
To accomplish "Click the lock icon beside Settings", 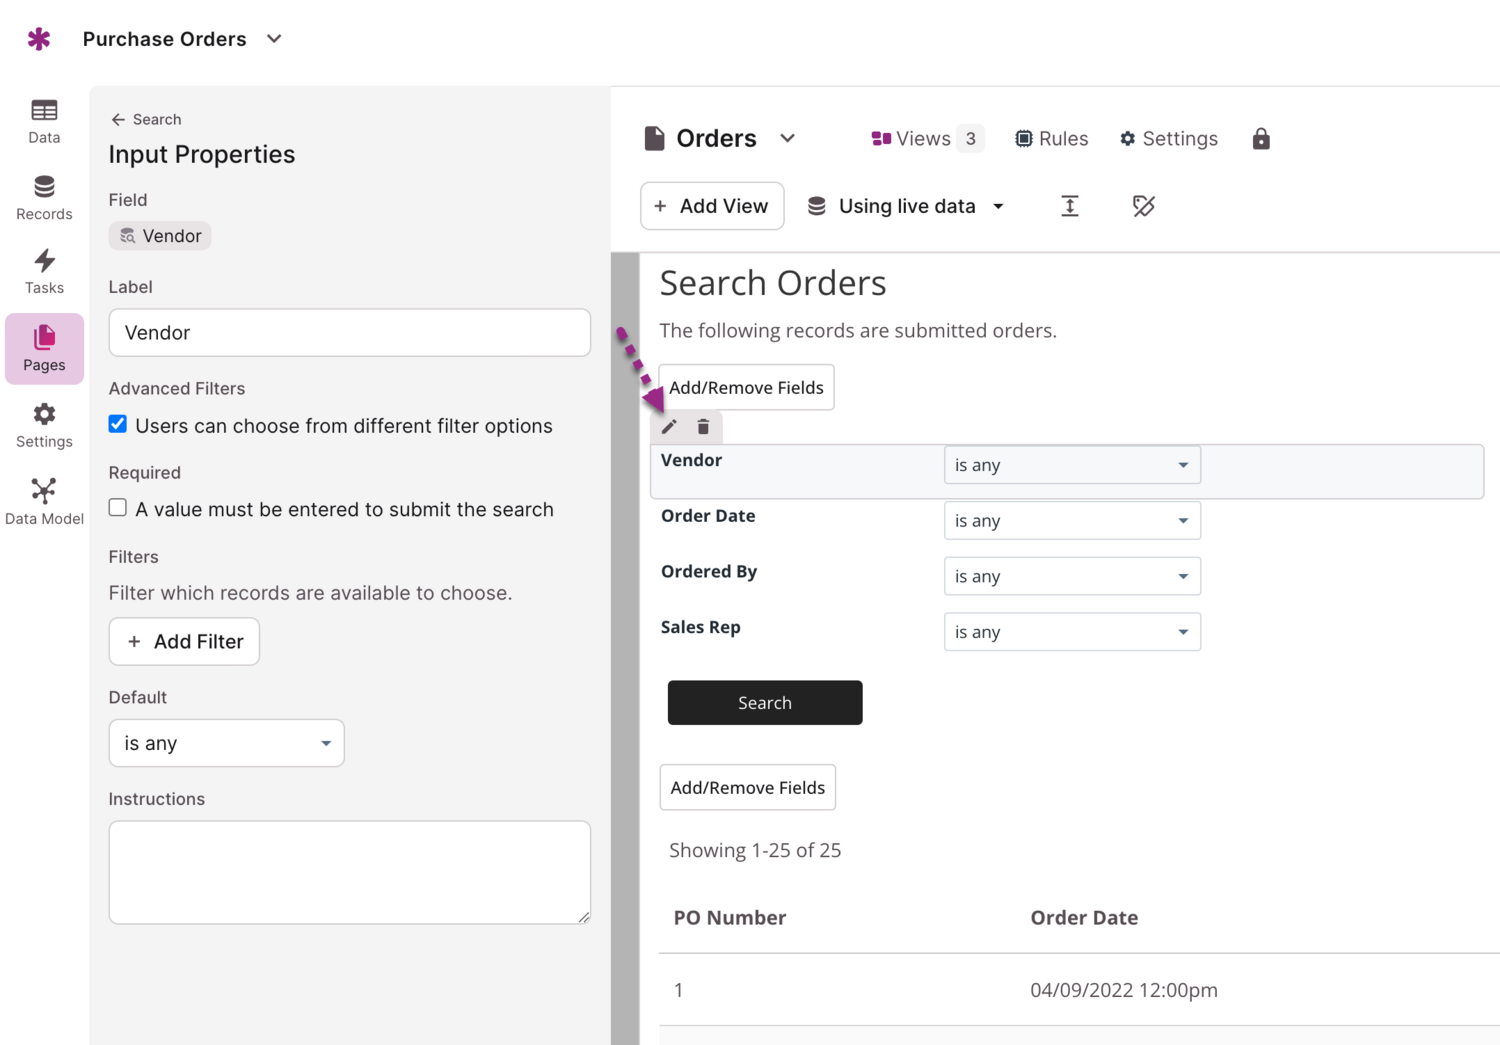I will pos(1260,139).
